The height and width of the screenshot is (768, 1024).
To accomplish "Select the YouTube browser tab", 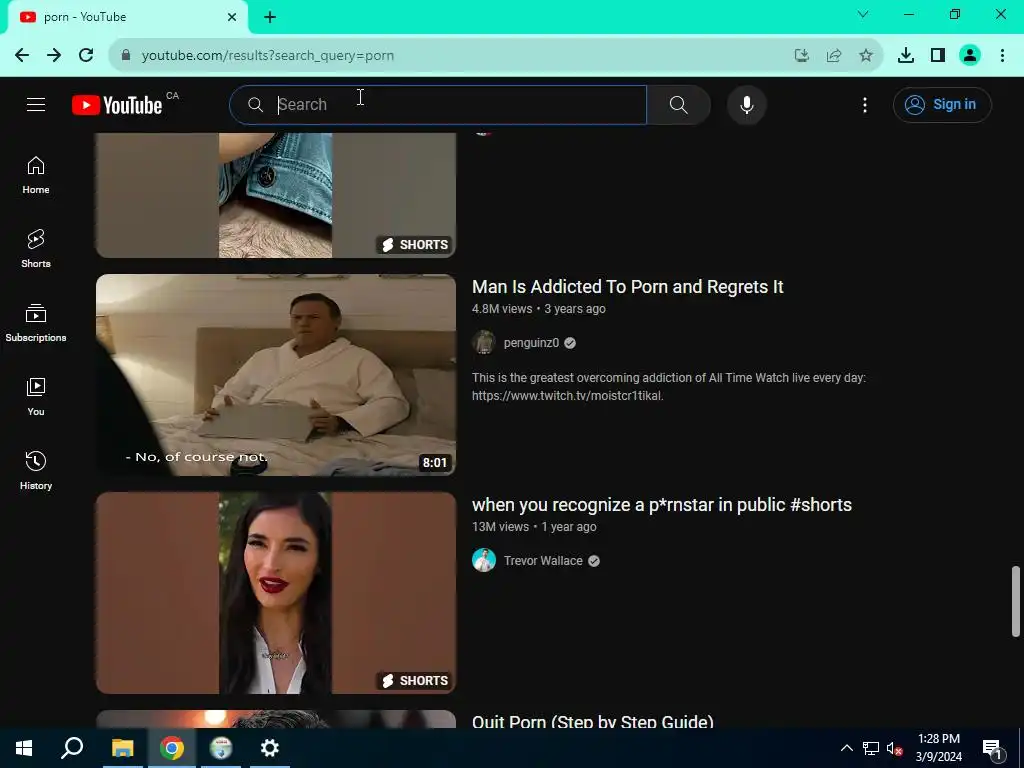I will 127,18.
